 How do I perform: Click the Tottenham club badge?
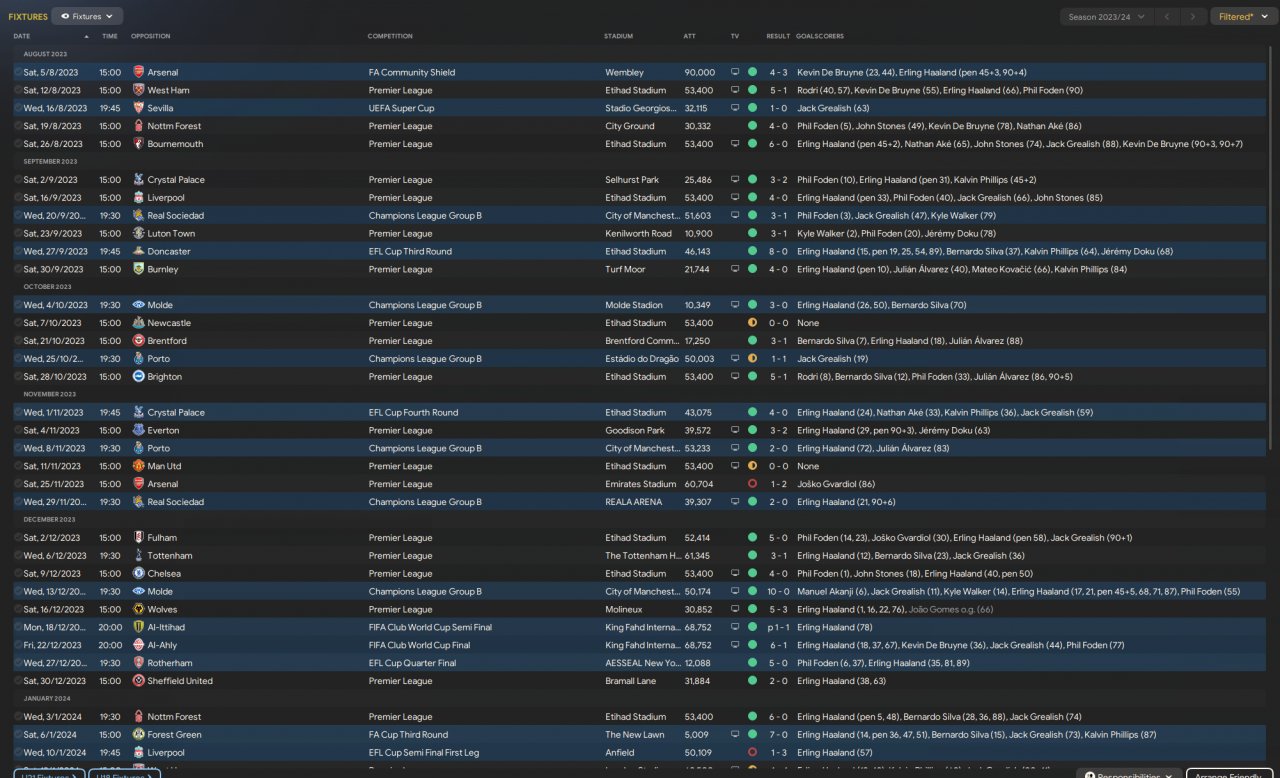pos(138,556)
